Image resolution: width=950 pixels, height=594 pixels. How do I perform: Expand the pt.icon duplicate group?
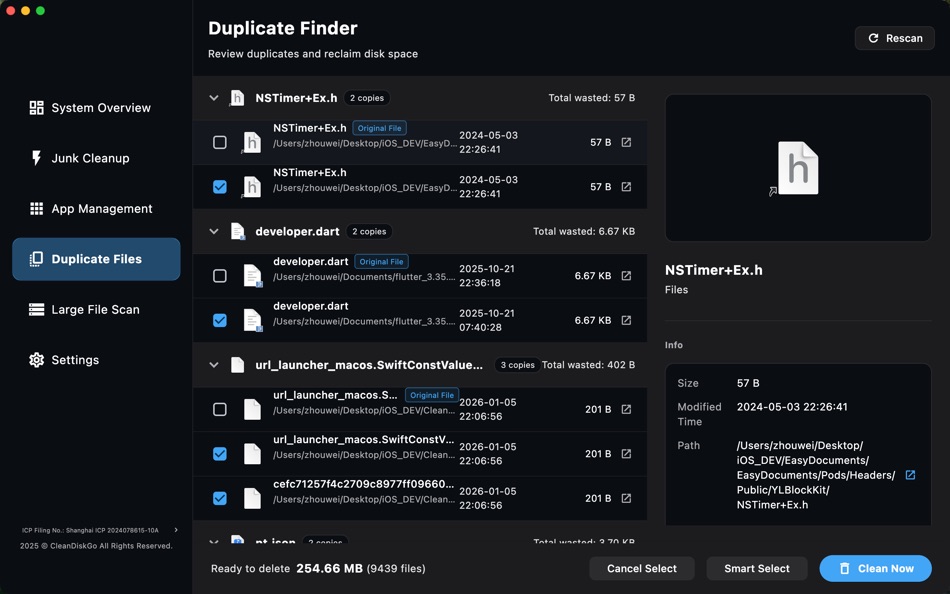tap(213, 541)
